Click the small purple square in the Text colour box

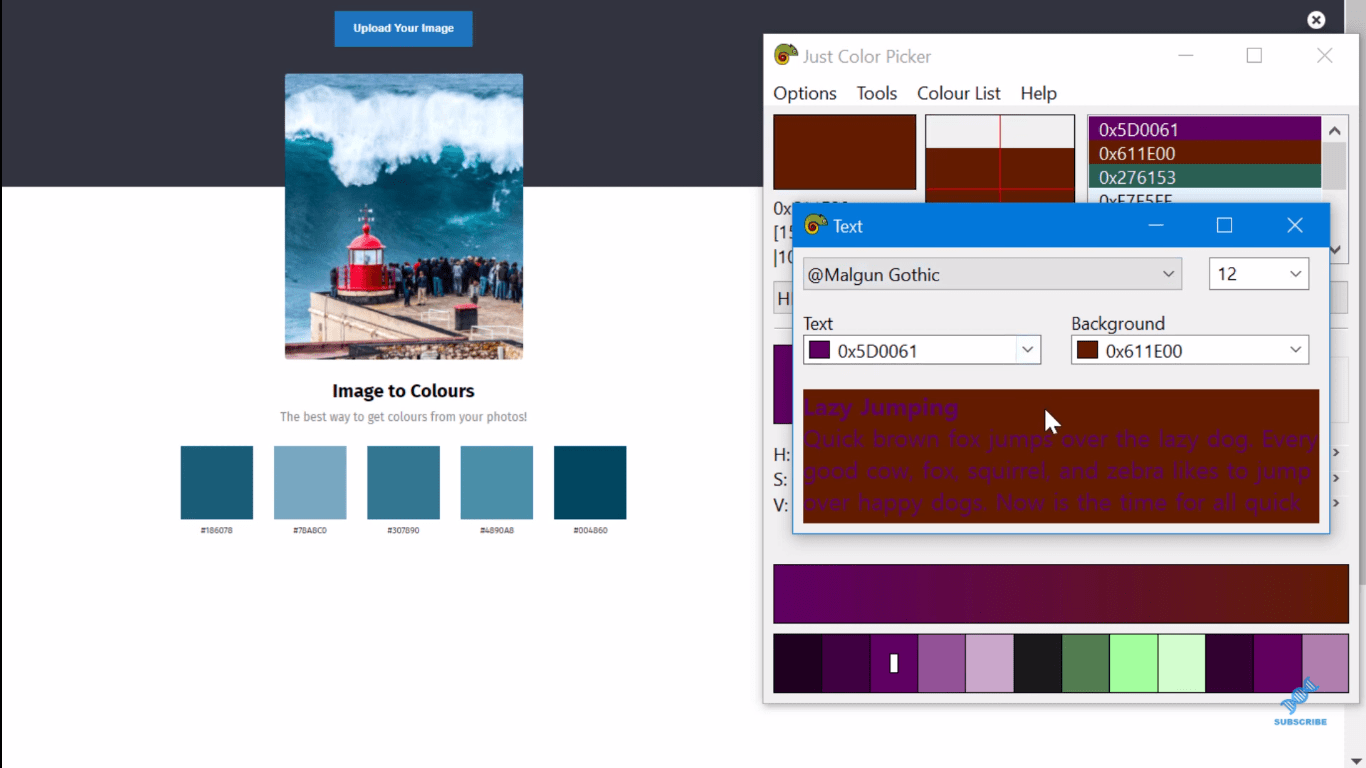pyautogui.click(x=820, y=350)
